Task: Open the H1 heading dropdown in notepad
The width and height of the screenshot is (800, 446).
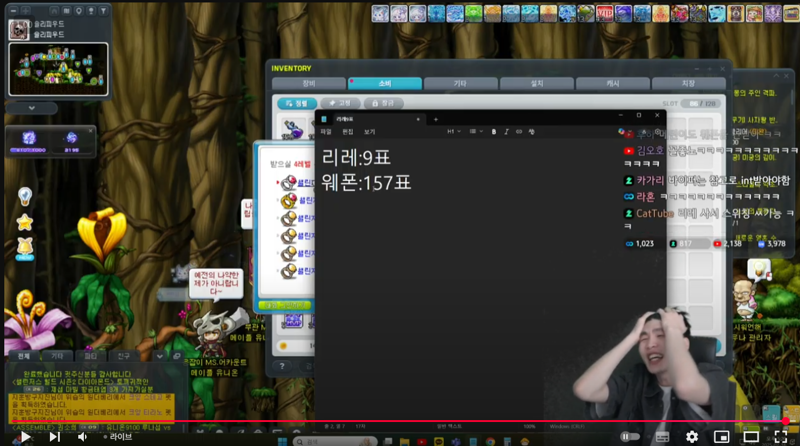Action: pos(453,132)
